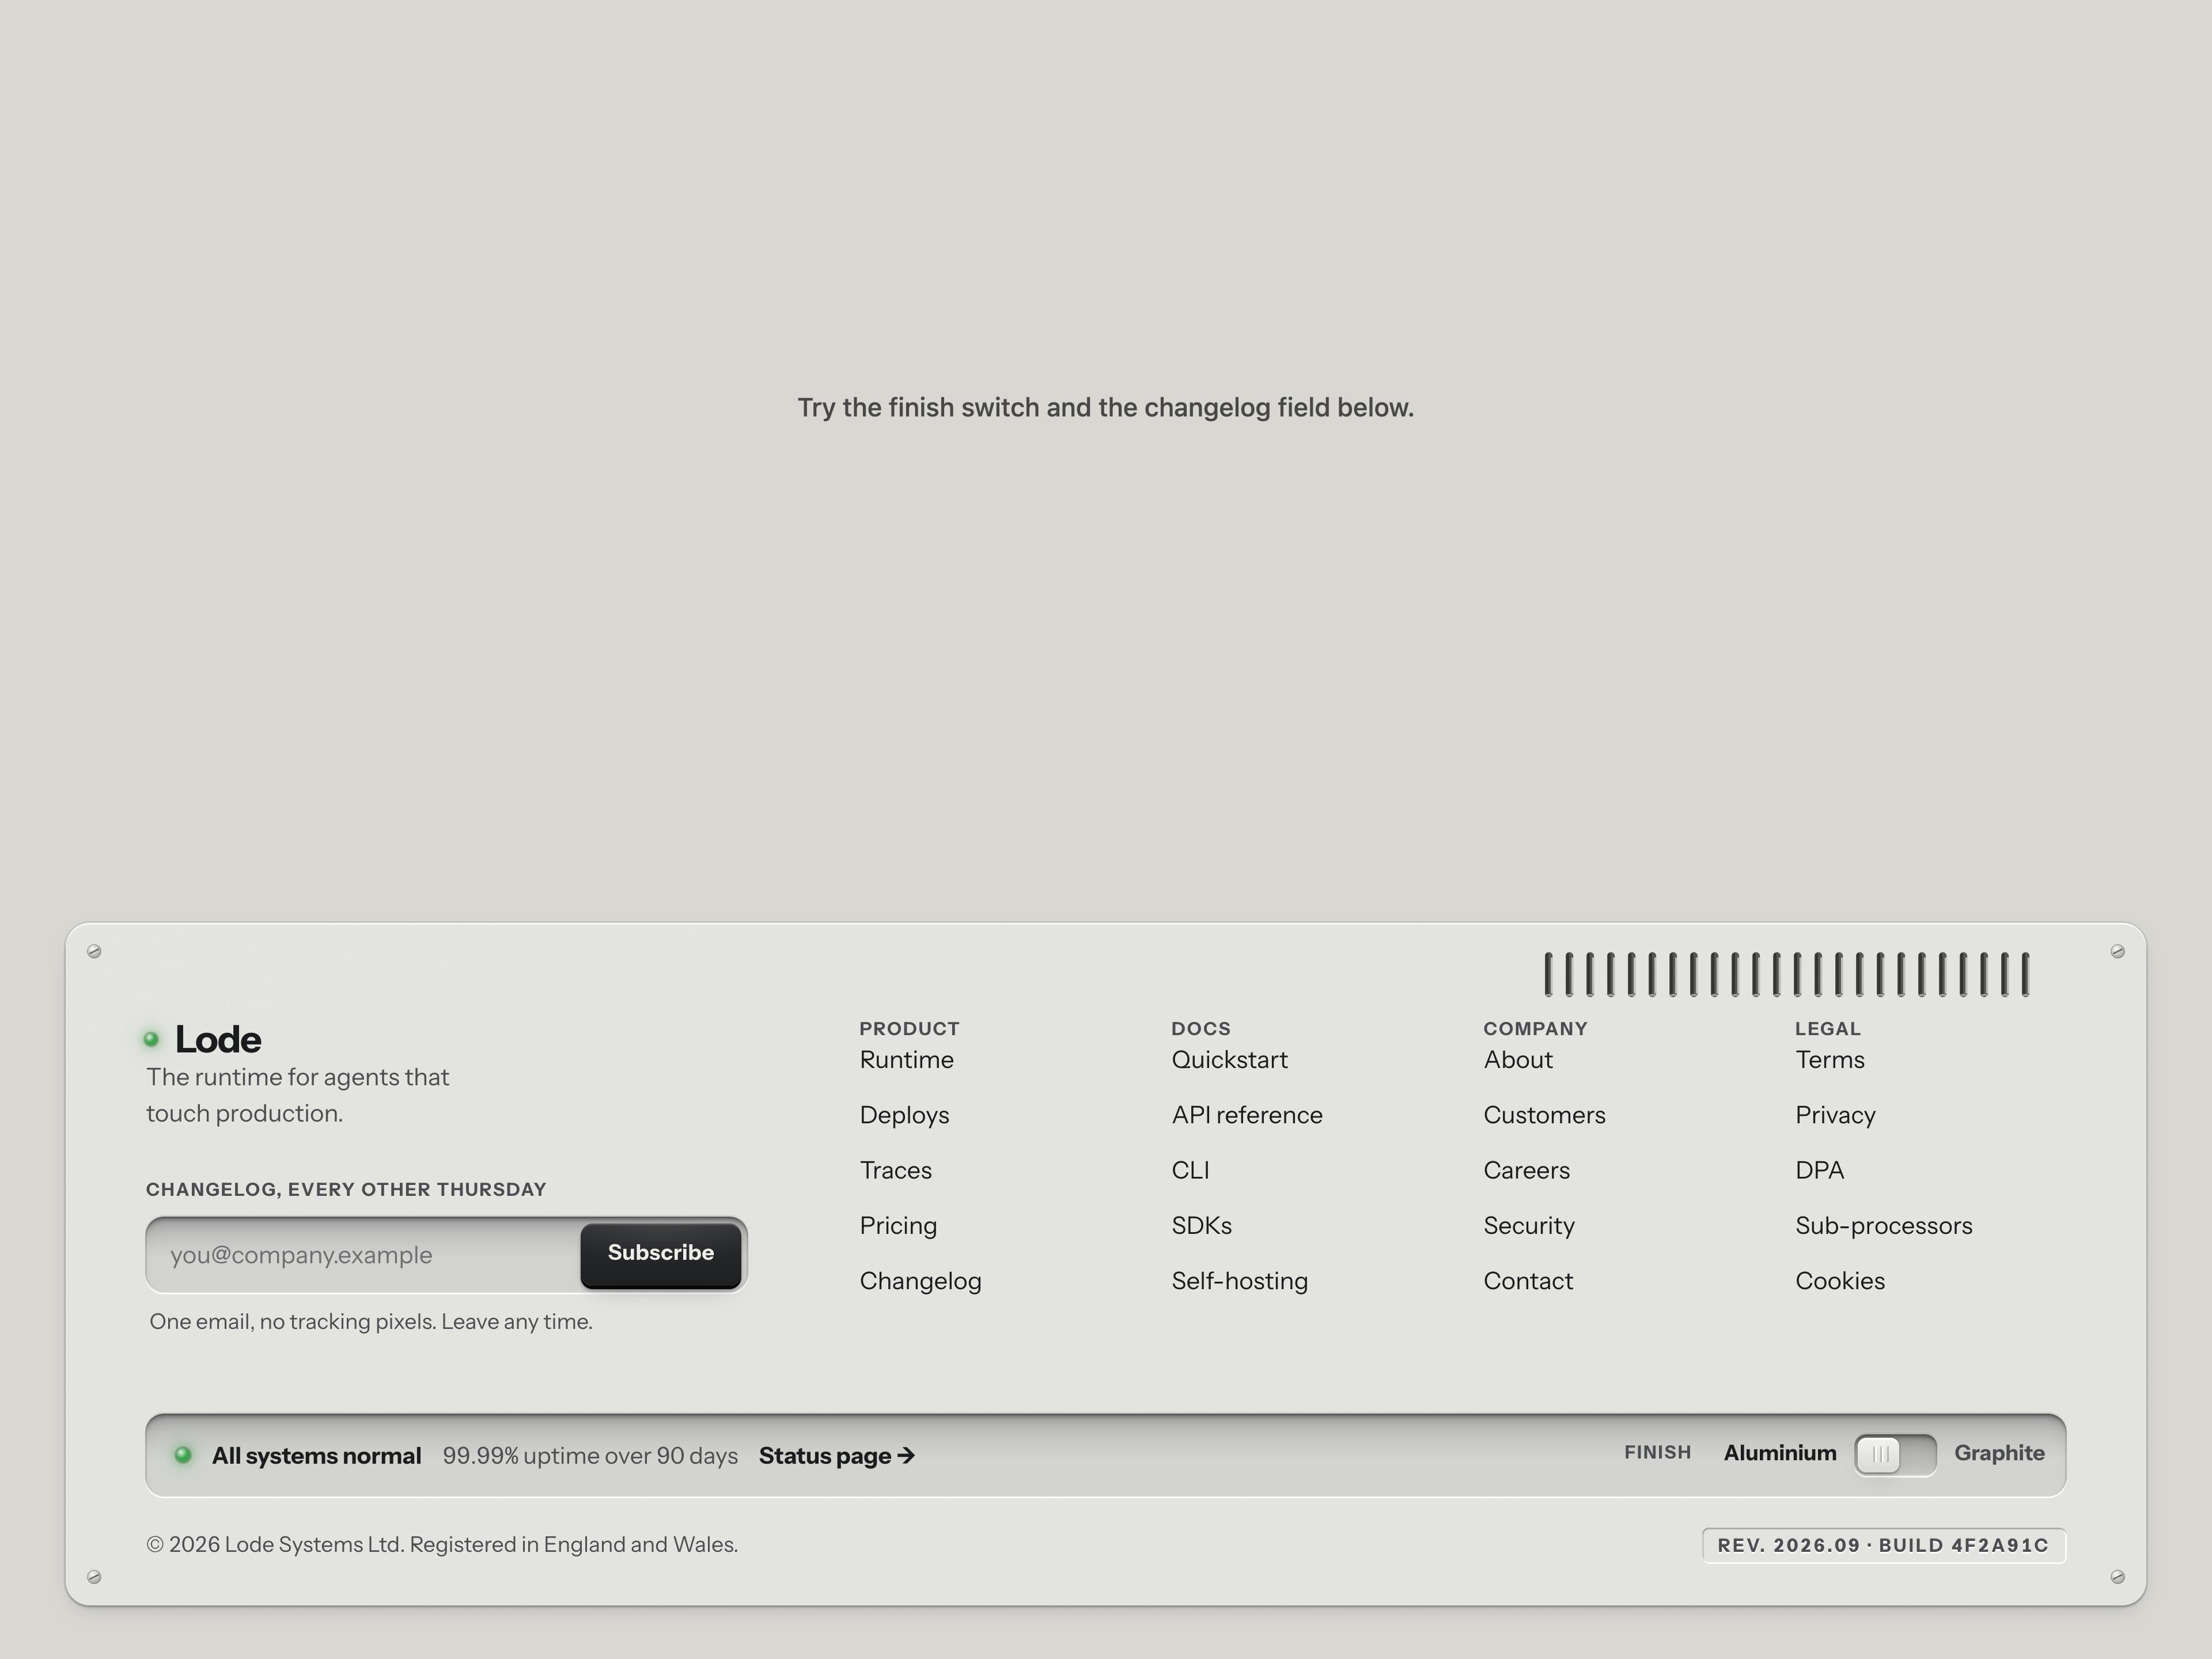Screen dimensions: 2212x1659
Task: Click the LEGAL column heading
Action: (1827, 1028)
